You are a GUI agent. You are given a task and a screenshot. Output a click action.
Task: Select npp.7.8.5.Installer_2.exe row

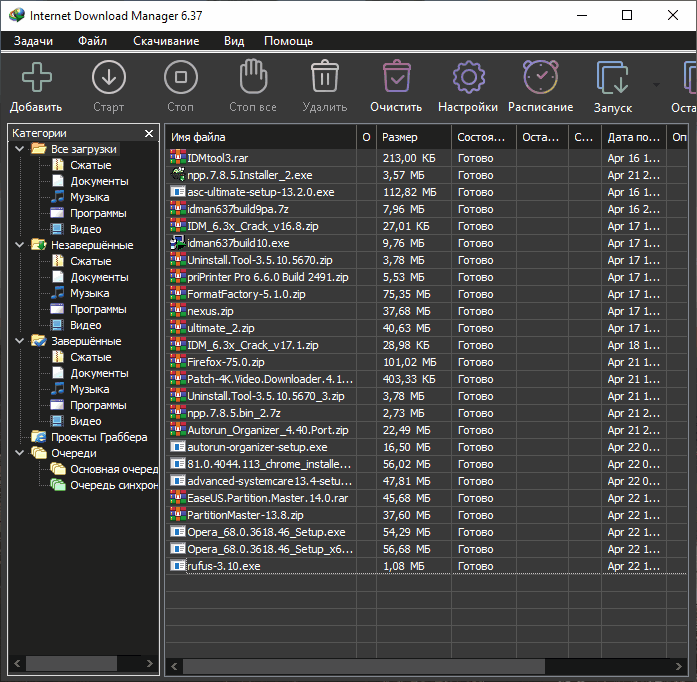427,175
